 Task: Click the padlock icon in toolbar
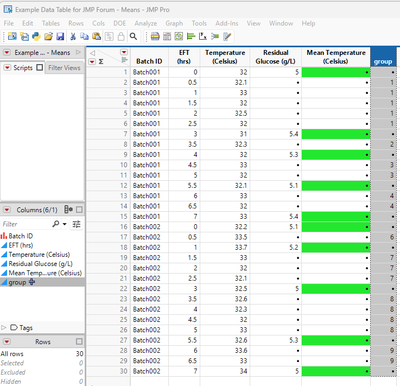click(121, 36)
